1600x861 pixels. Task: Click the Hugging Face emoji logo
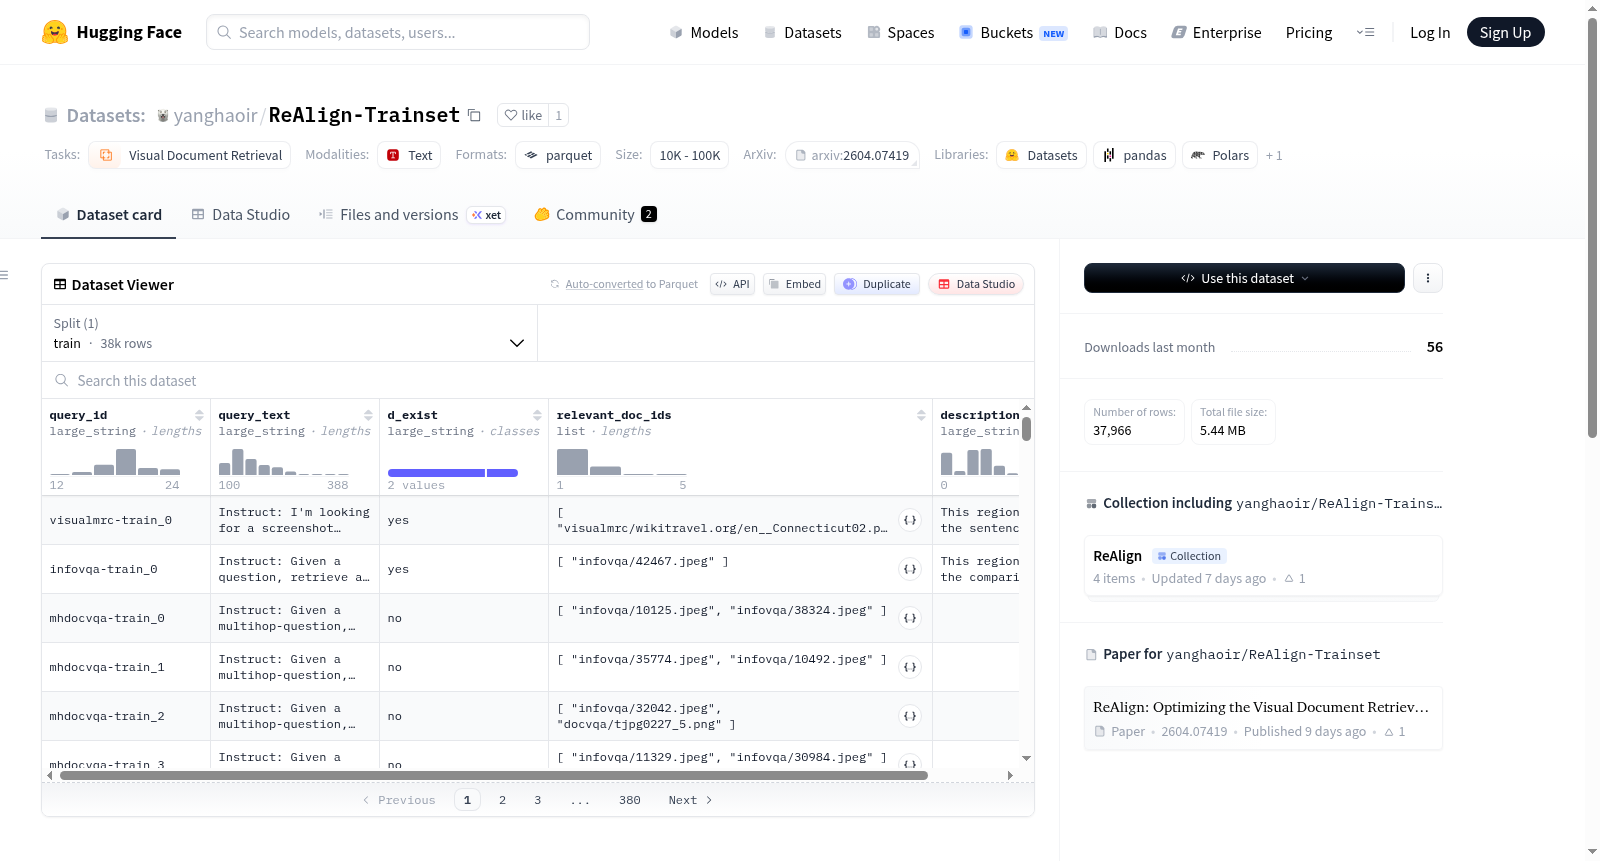pos(55,32)
